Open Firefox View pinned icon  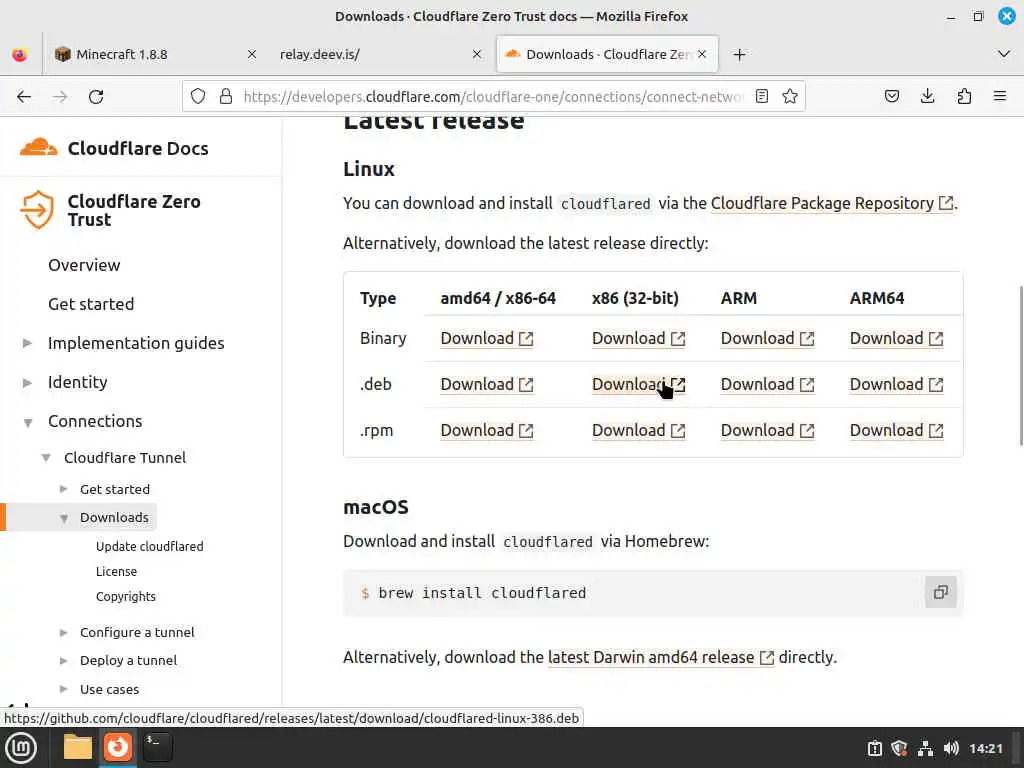[x=20, y=54]
